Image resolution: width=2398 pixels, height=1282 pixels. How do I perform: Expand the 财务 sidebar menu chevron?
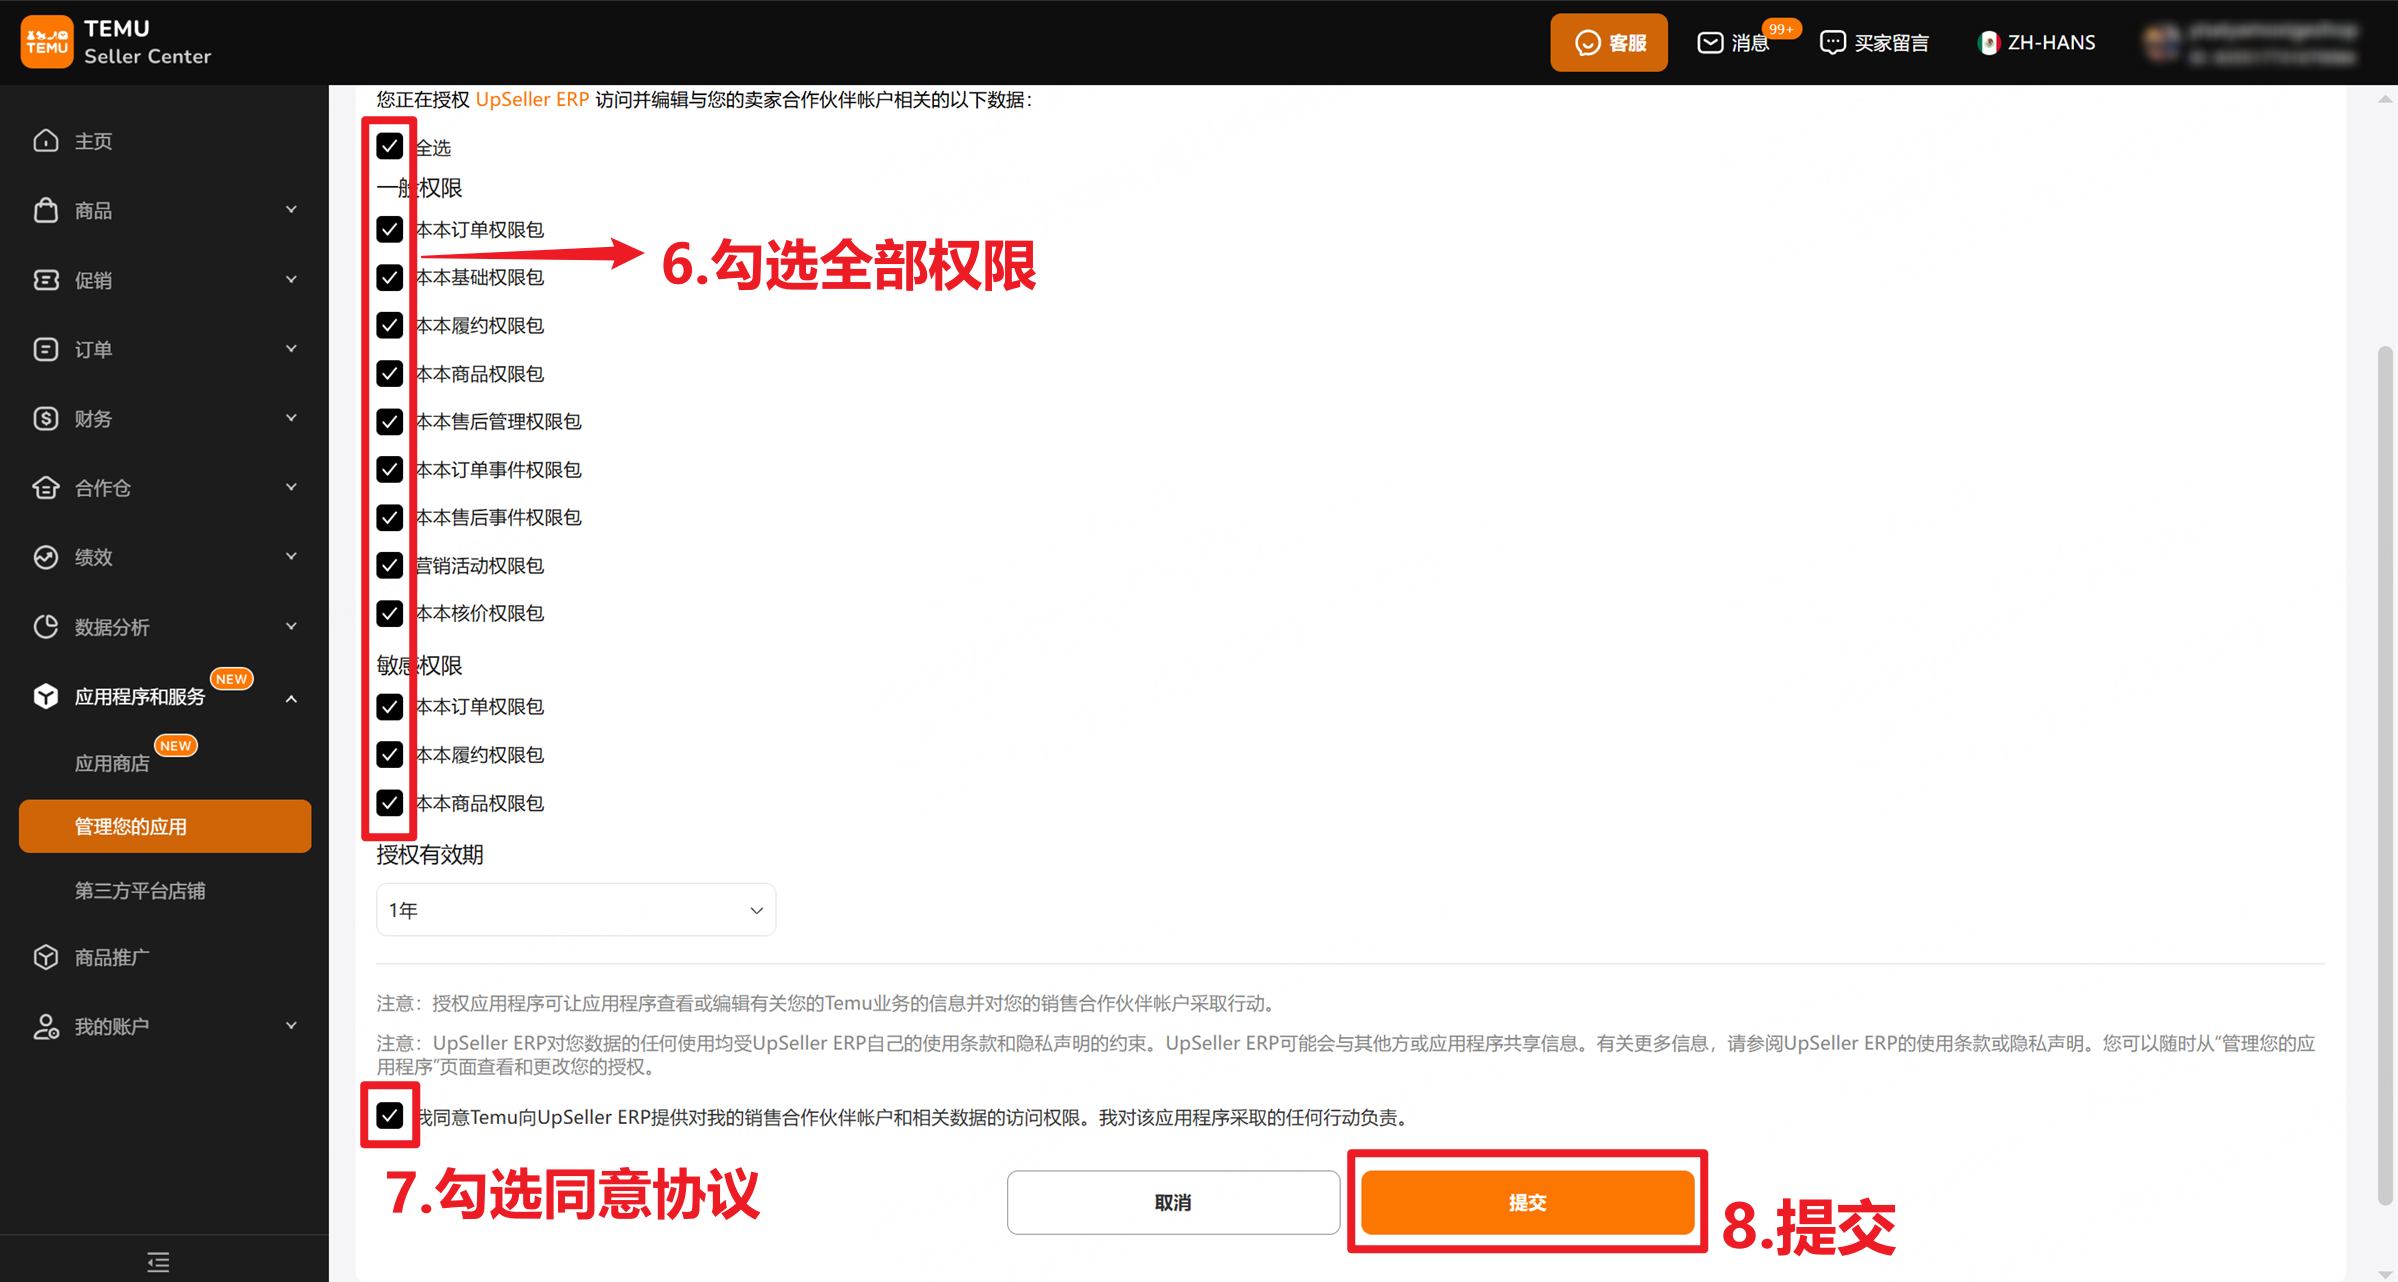[291, 418]
